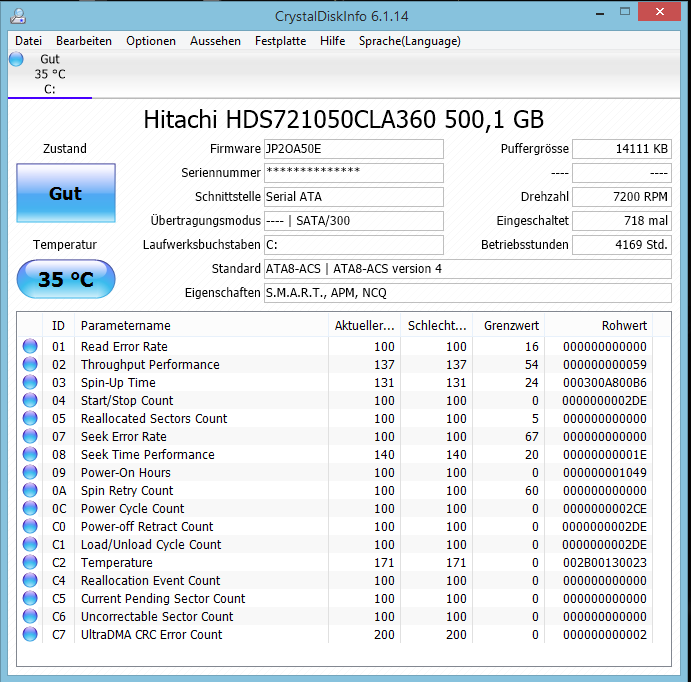Click status orb for UltraDMA CRC Error Count
Image resolution: width=691 pixels, height=682 pixels.
click(x=30, y=634)
